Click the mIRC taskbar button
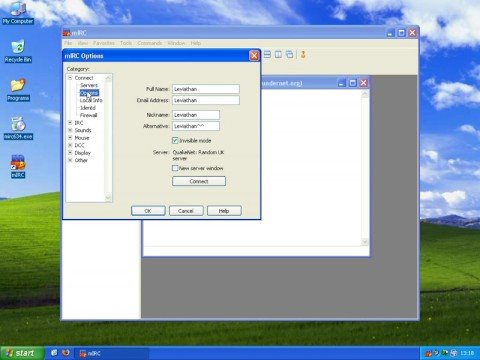 (112, 353)
